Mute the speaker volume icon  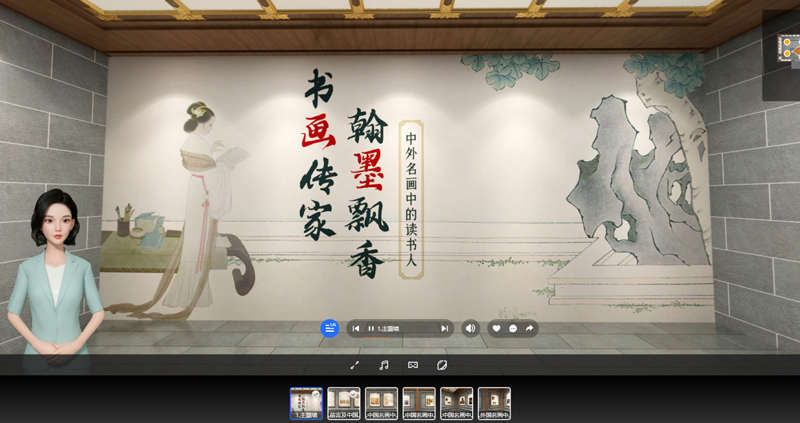click(x=470, y=328)
